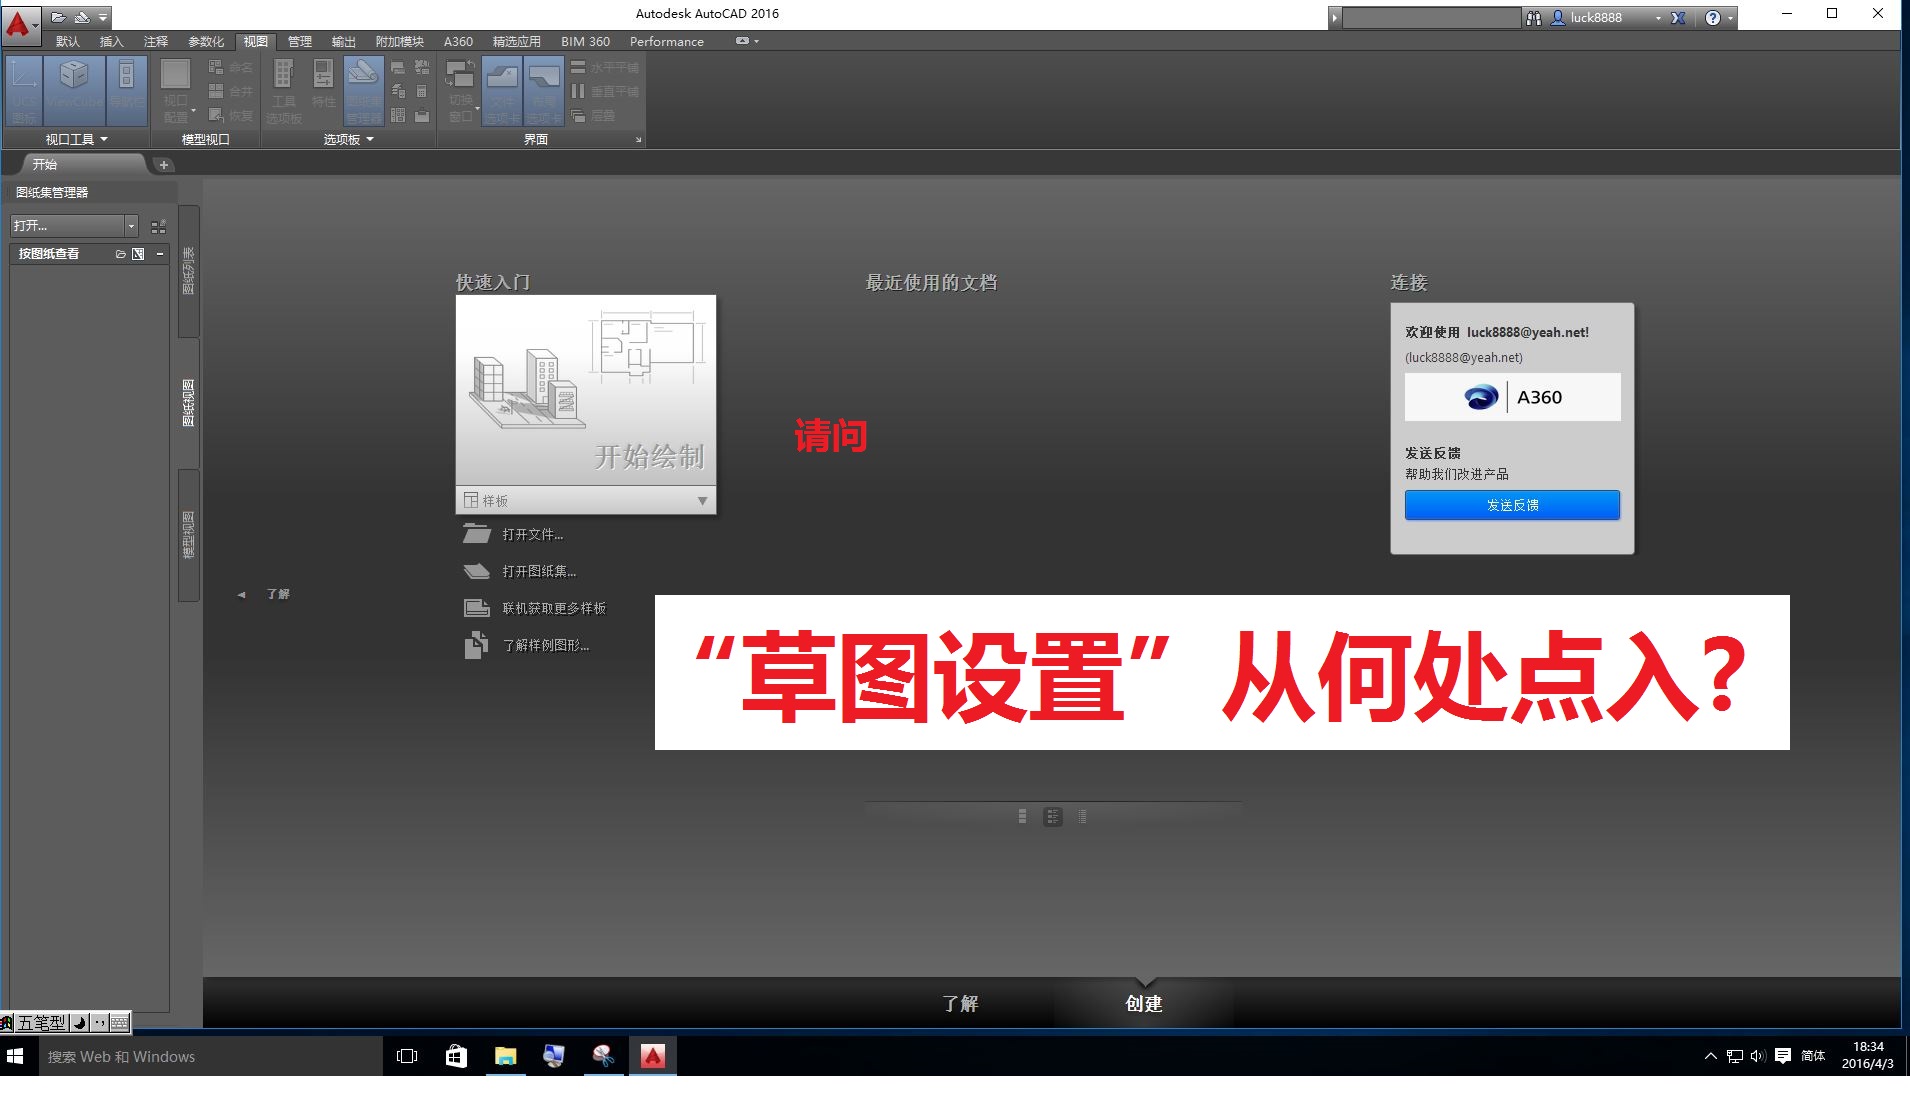Switch to the 插入 ribbon tab

(111, 41)
